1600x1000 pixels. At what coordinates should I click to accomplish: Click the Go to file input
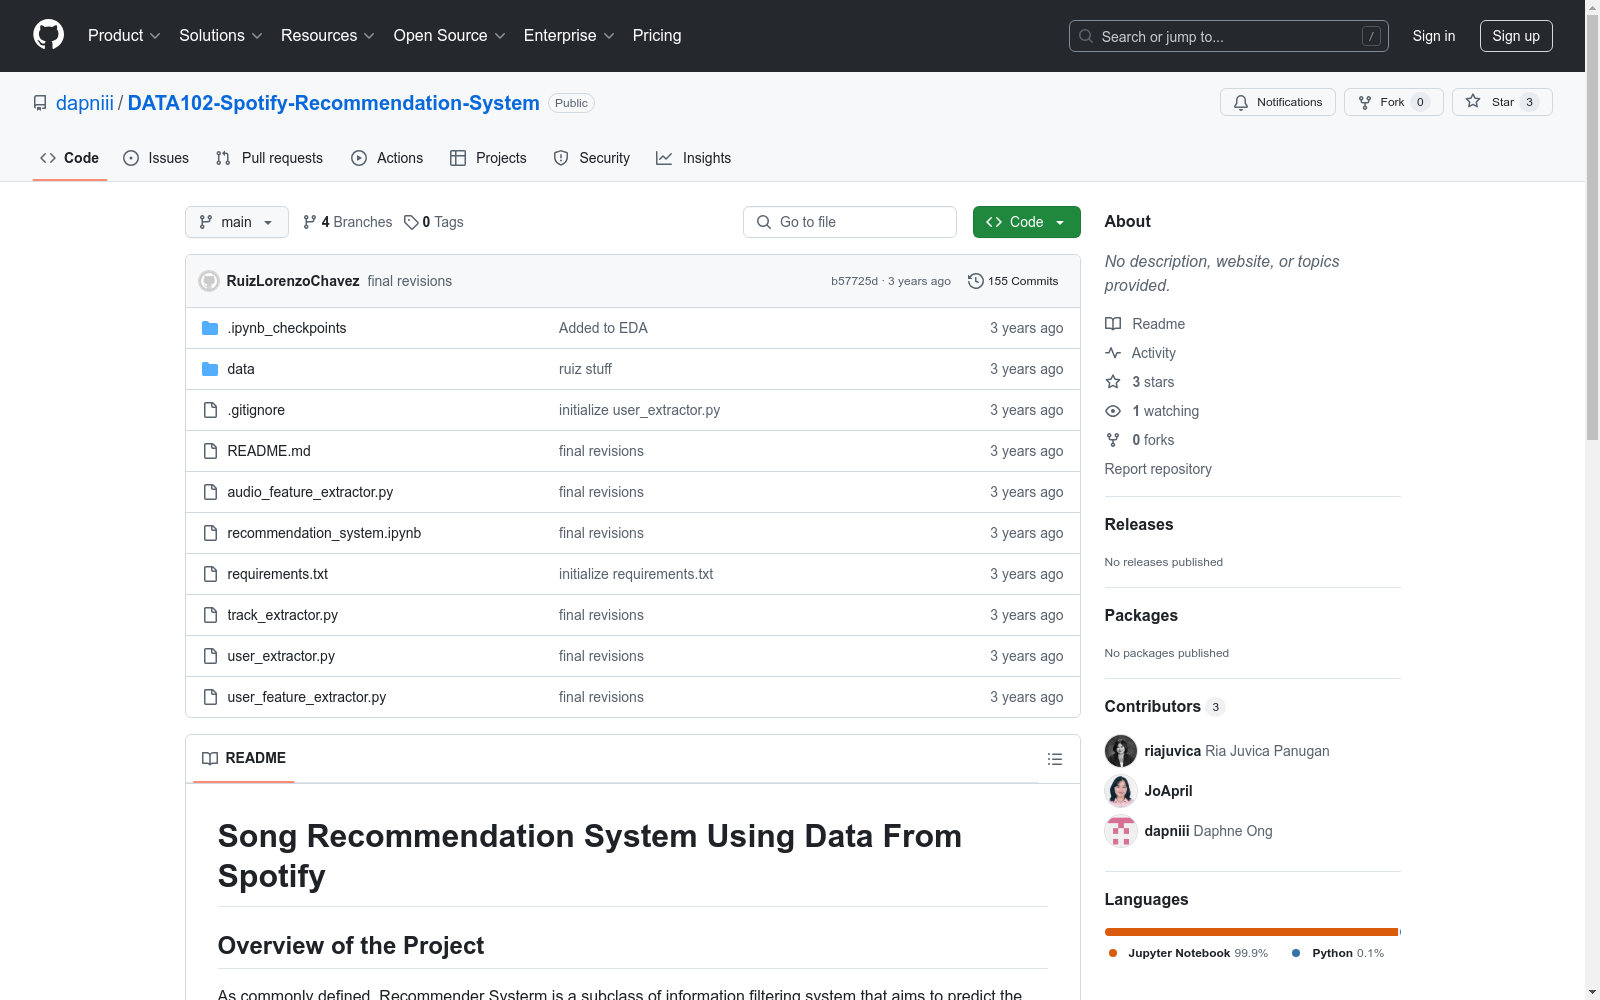point(850,222)
